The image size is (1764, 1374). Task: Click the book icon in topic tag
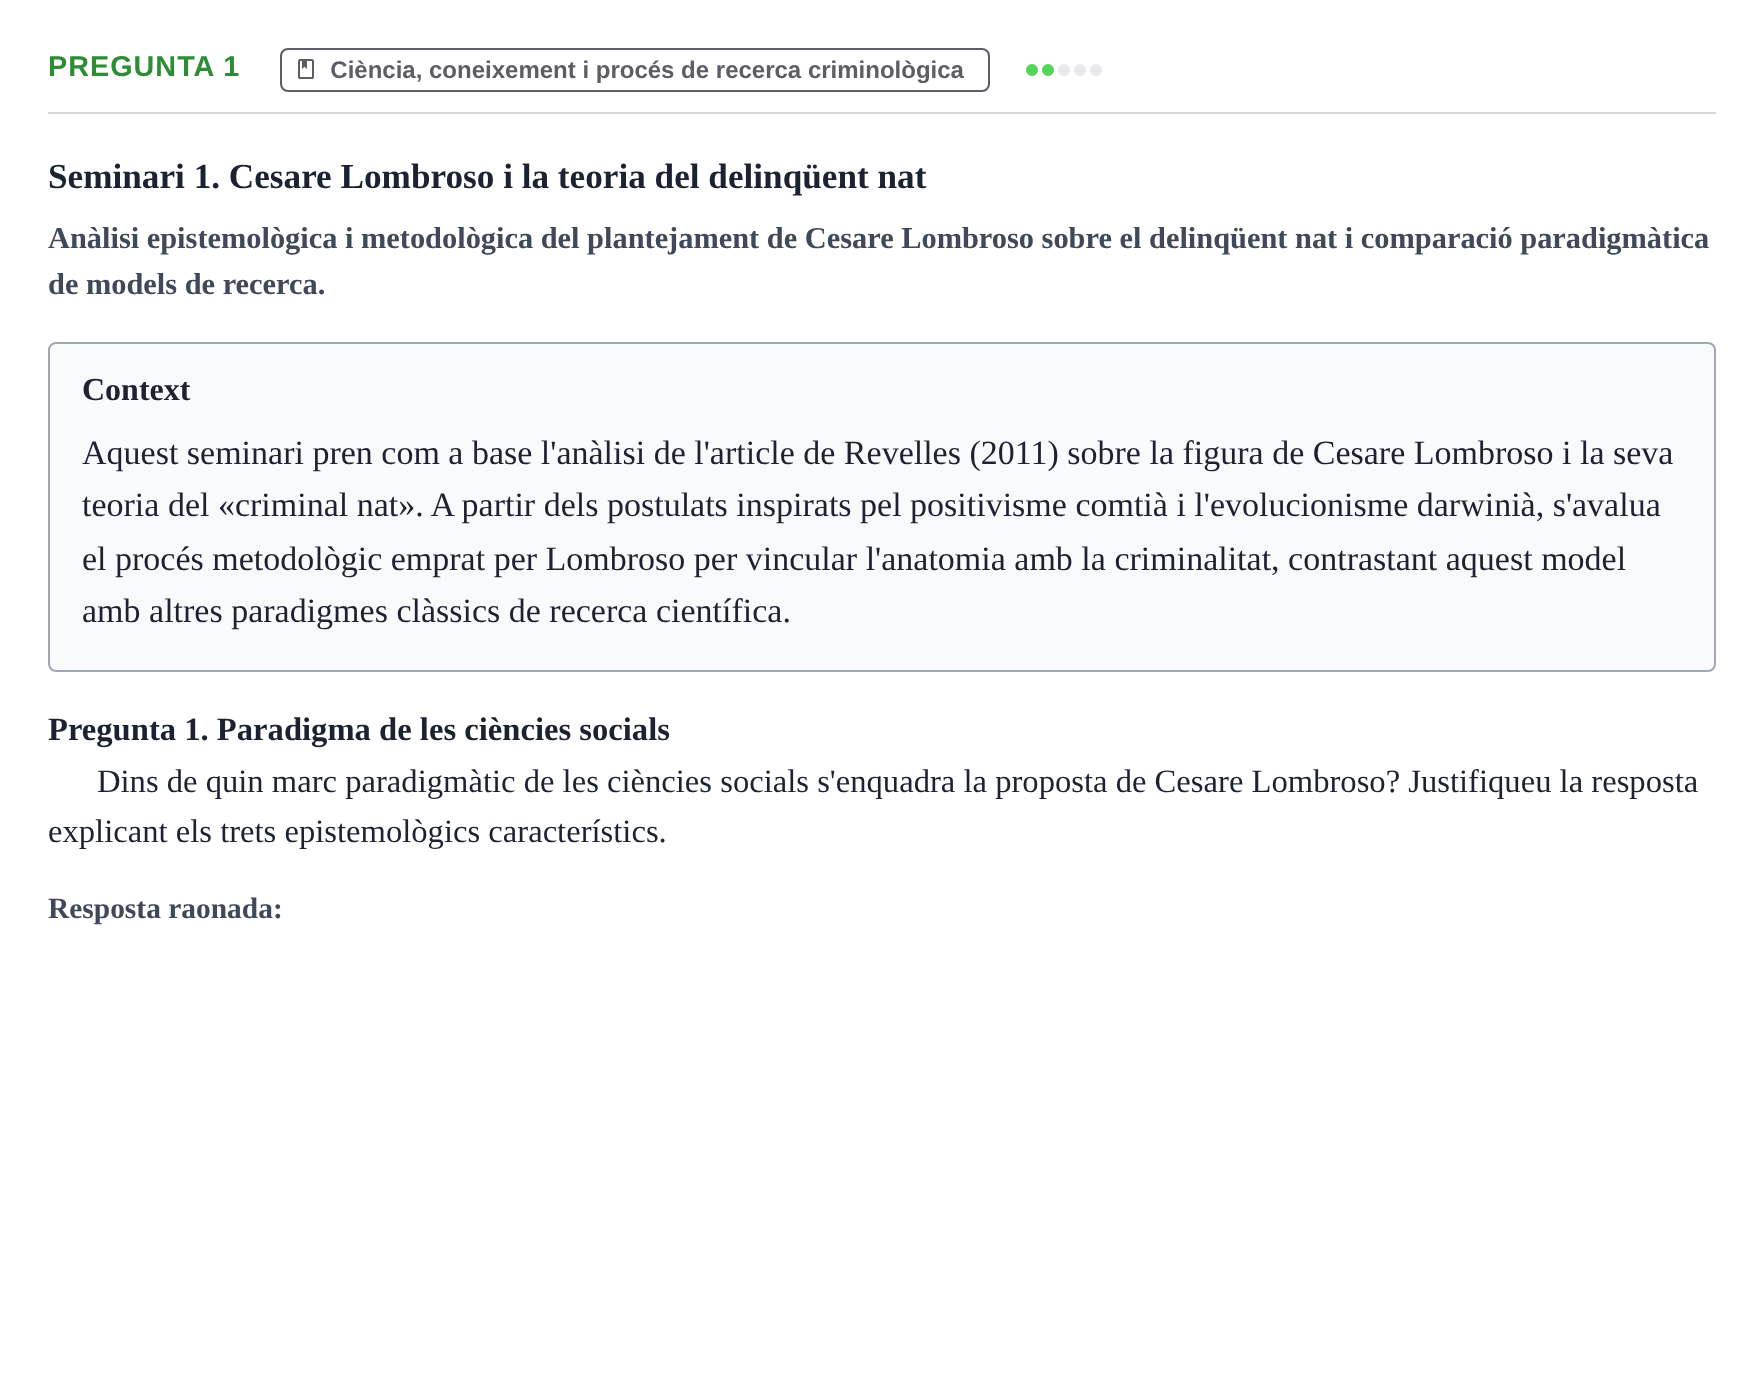point(307,70)
